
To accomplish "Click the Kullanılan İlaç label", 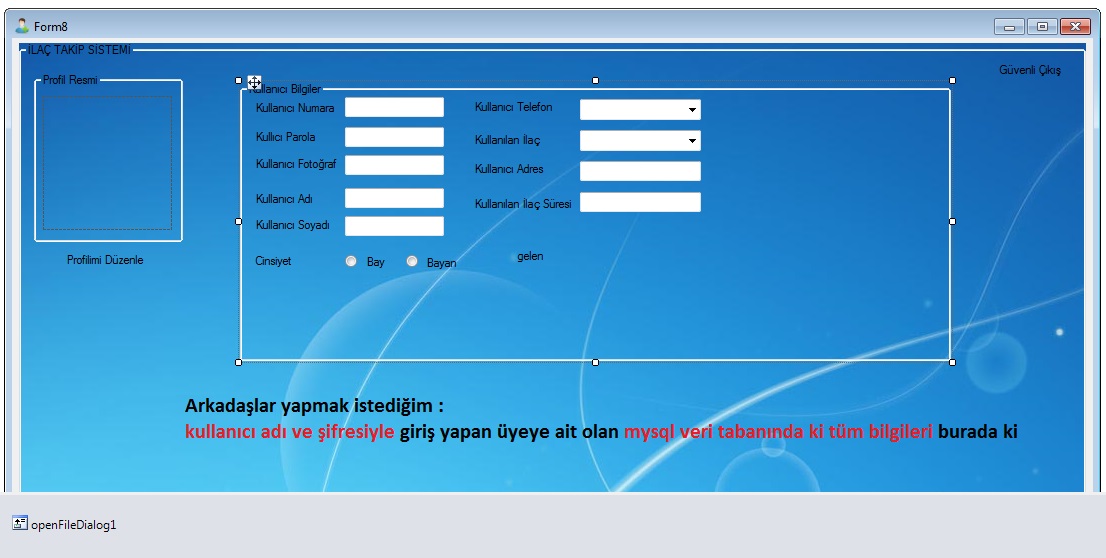I will click(x=507, y=140).
